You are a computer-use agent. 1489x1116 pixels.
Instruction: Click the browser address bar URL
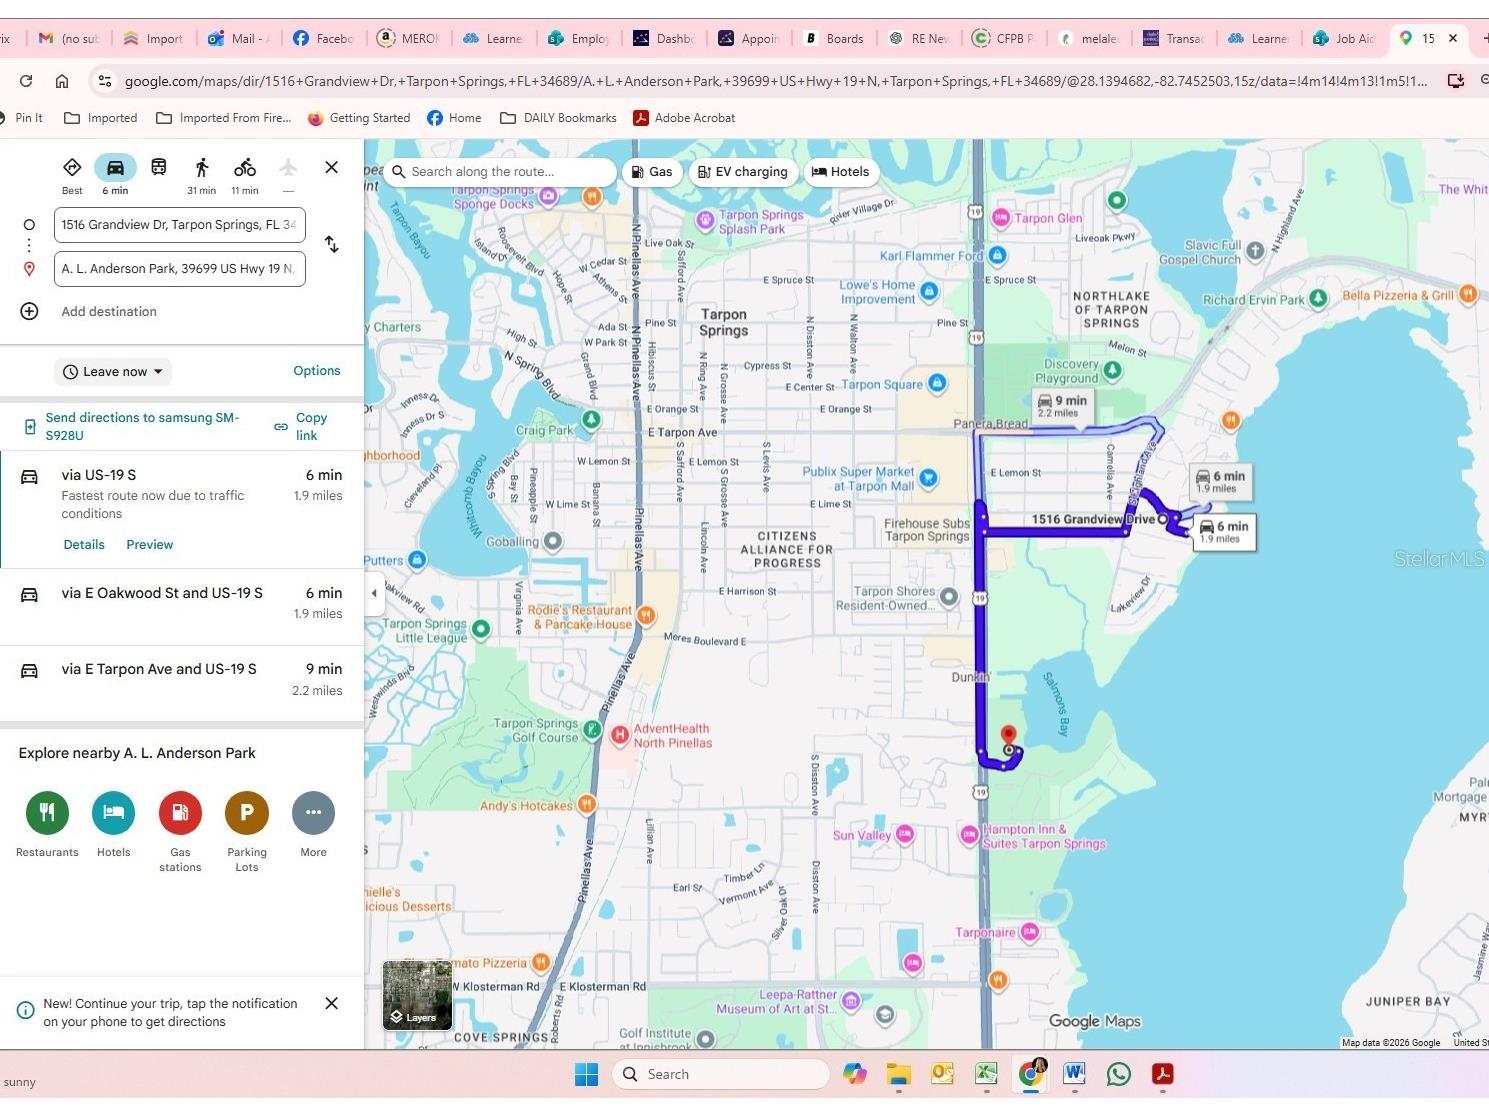coord(776,81)
